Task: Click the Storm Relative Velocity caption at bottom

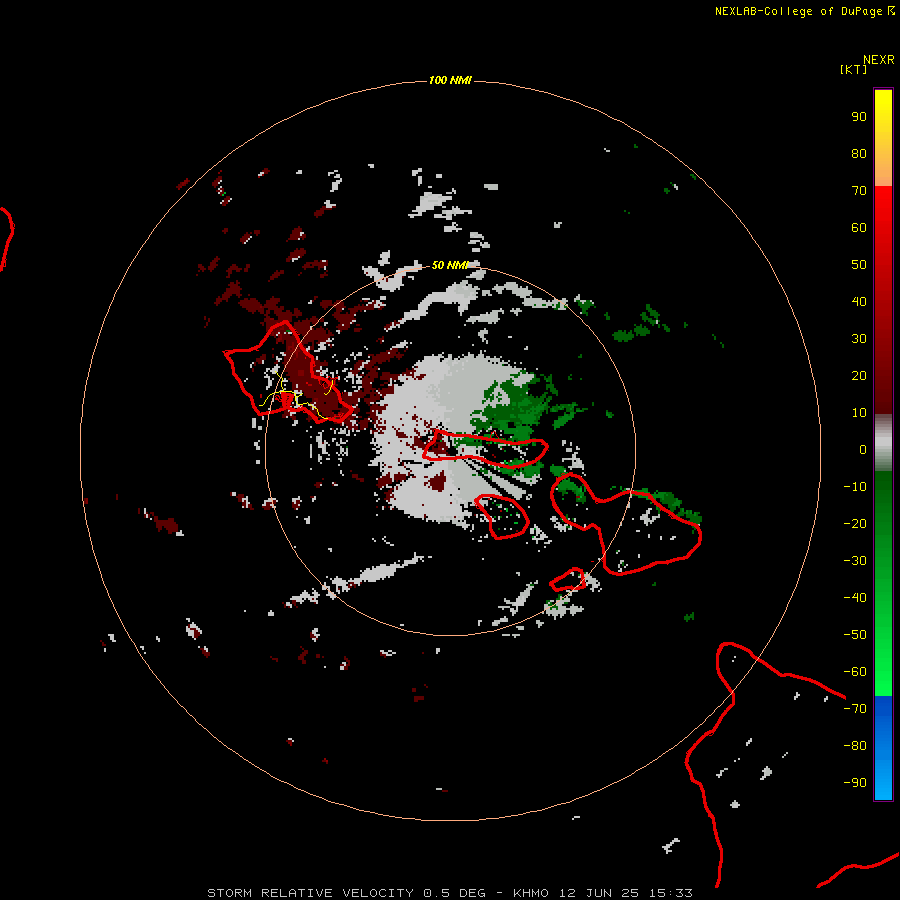Action: (449, 893)
